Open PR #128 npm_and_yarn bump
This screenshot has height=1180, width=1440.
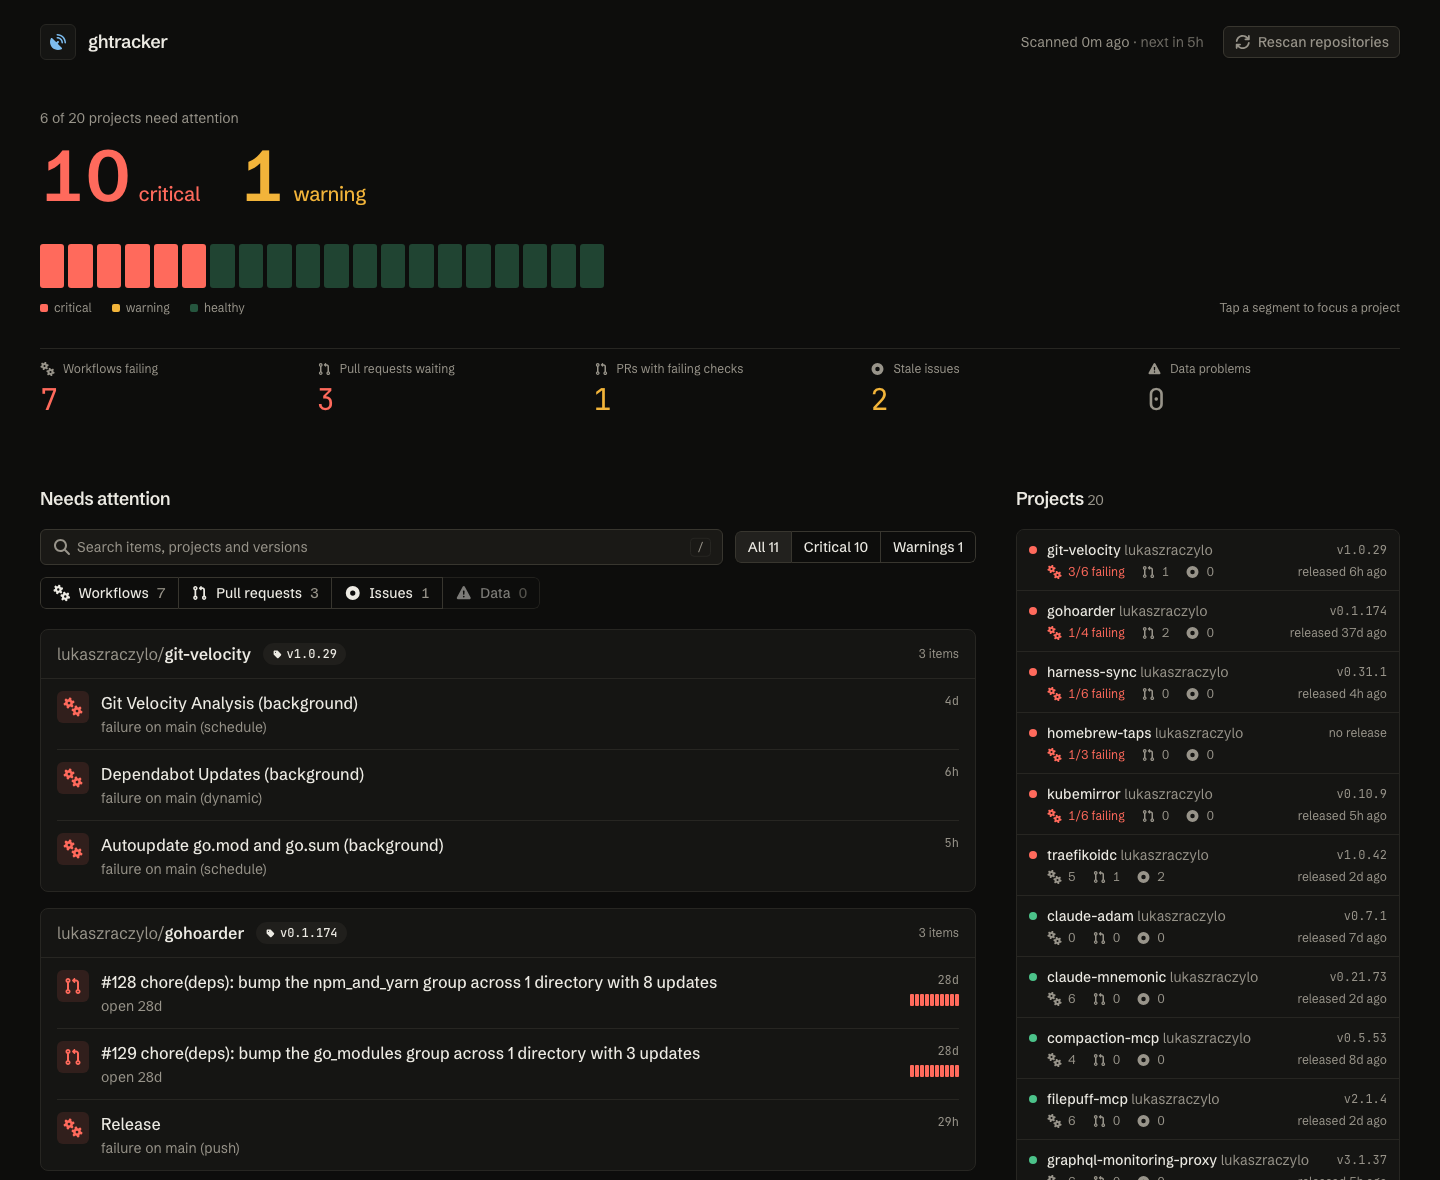(508, 993)
